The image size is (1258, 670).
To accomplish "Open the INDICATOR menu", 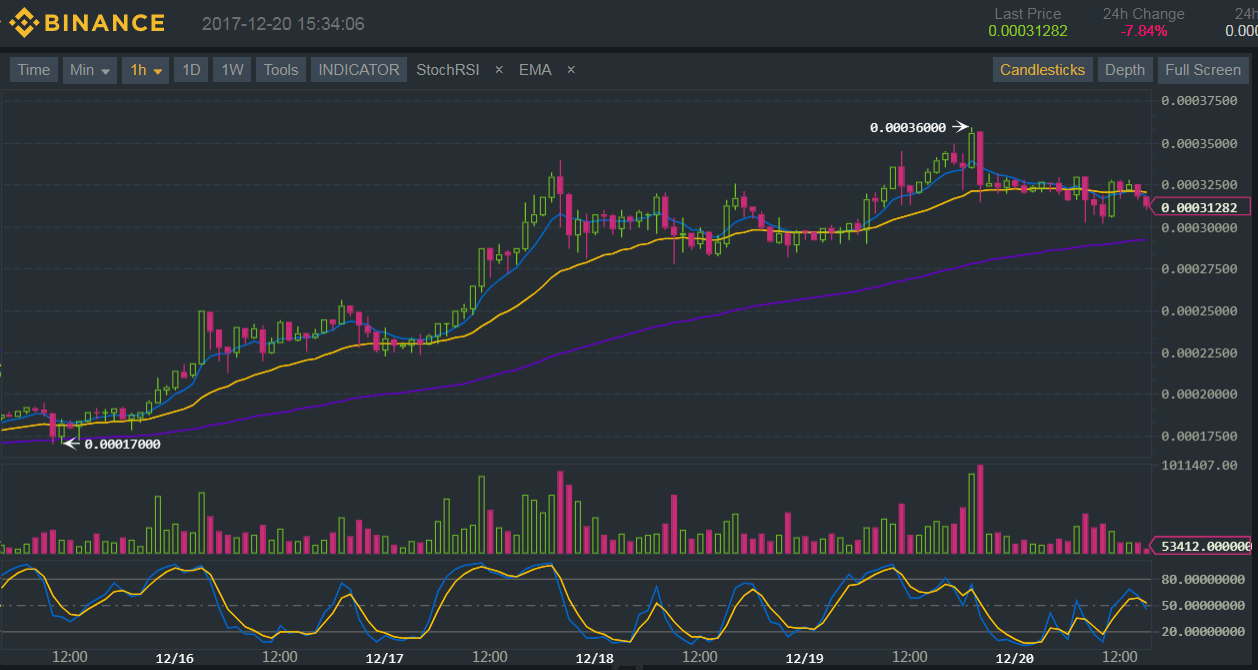I will [x=359, y=70].
